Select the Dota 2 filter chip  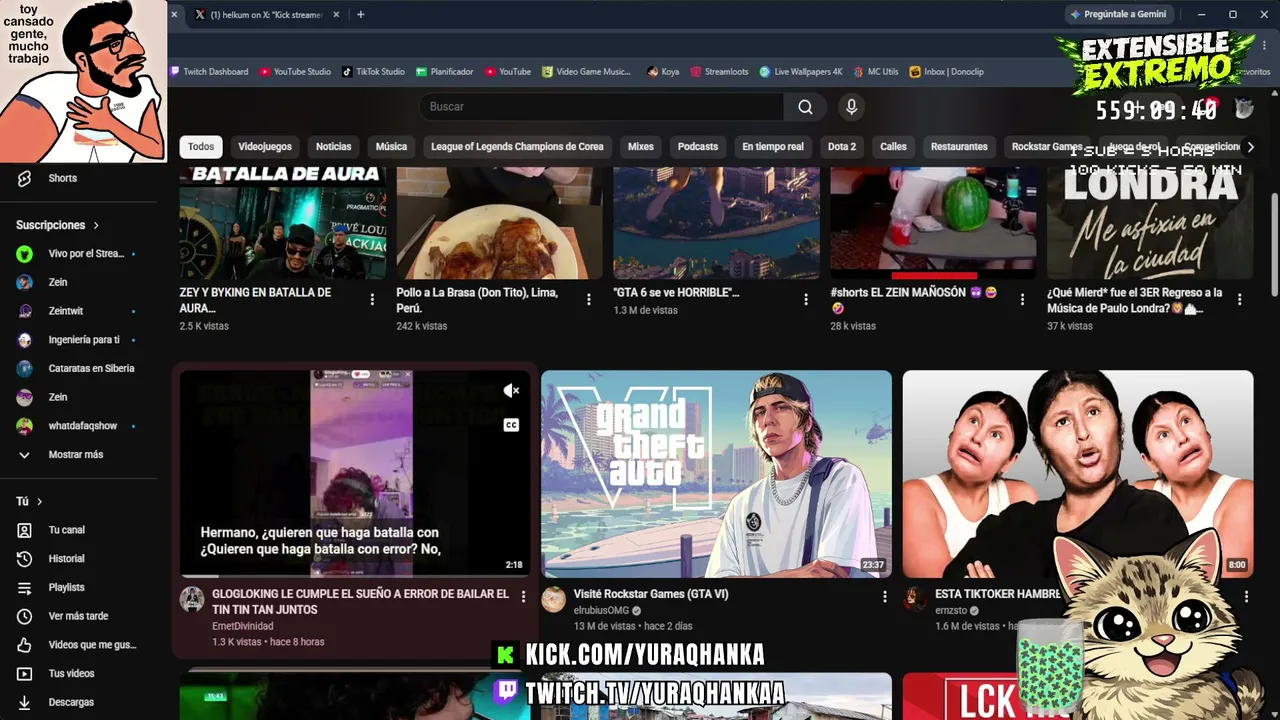(842, 147)
